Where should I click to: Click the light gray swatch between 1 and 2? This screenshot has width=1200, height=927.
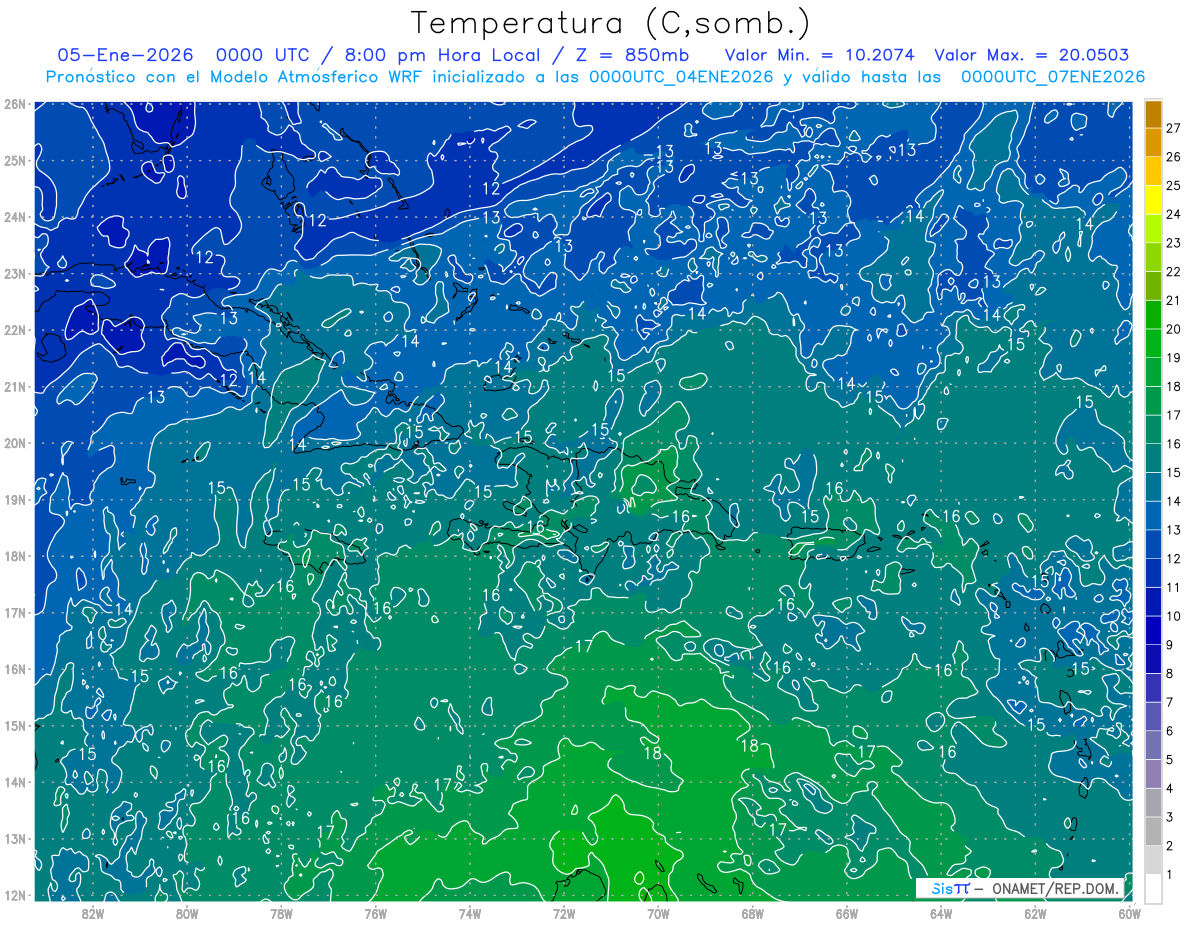point(1153,859)
